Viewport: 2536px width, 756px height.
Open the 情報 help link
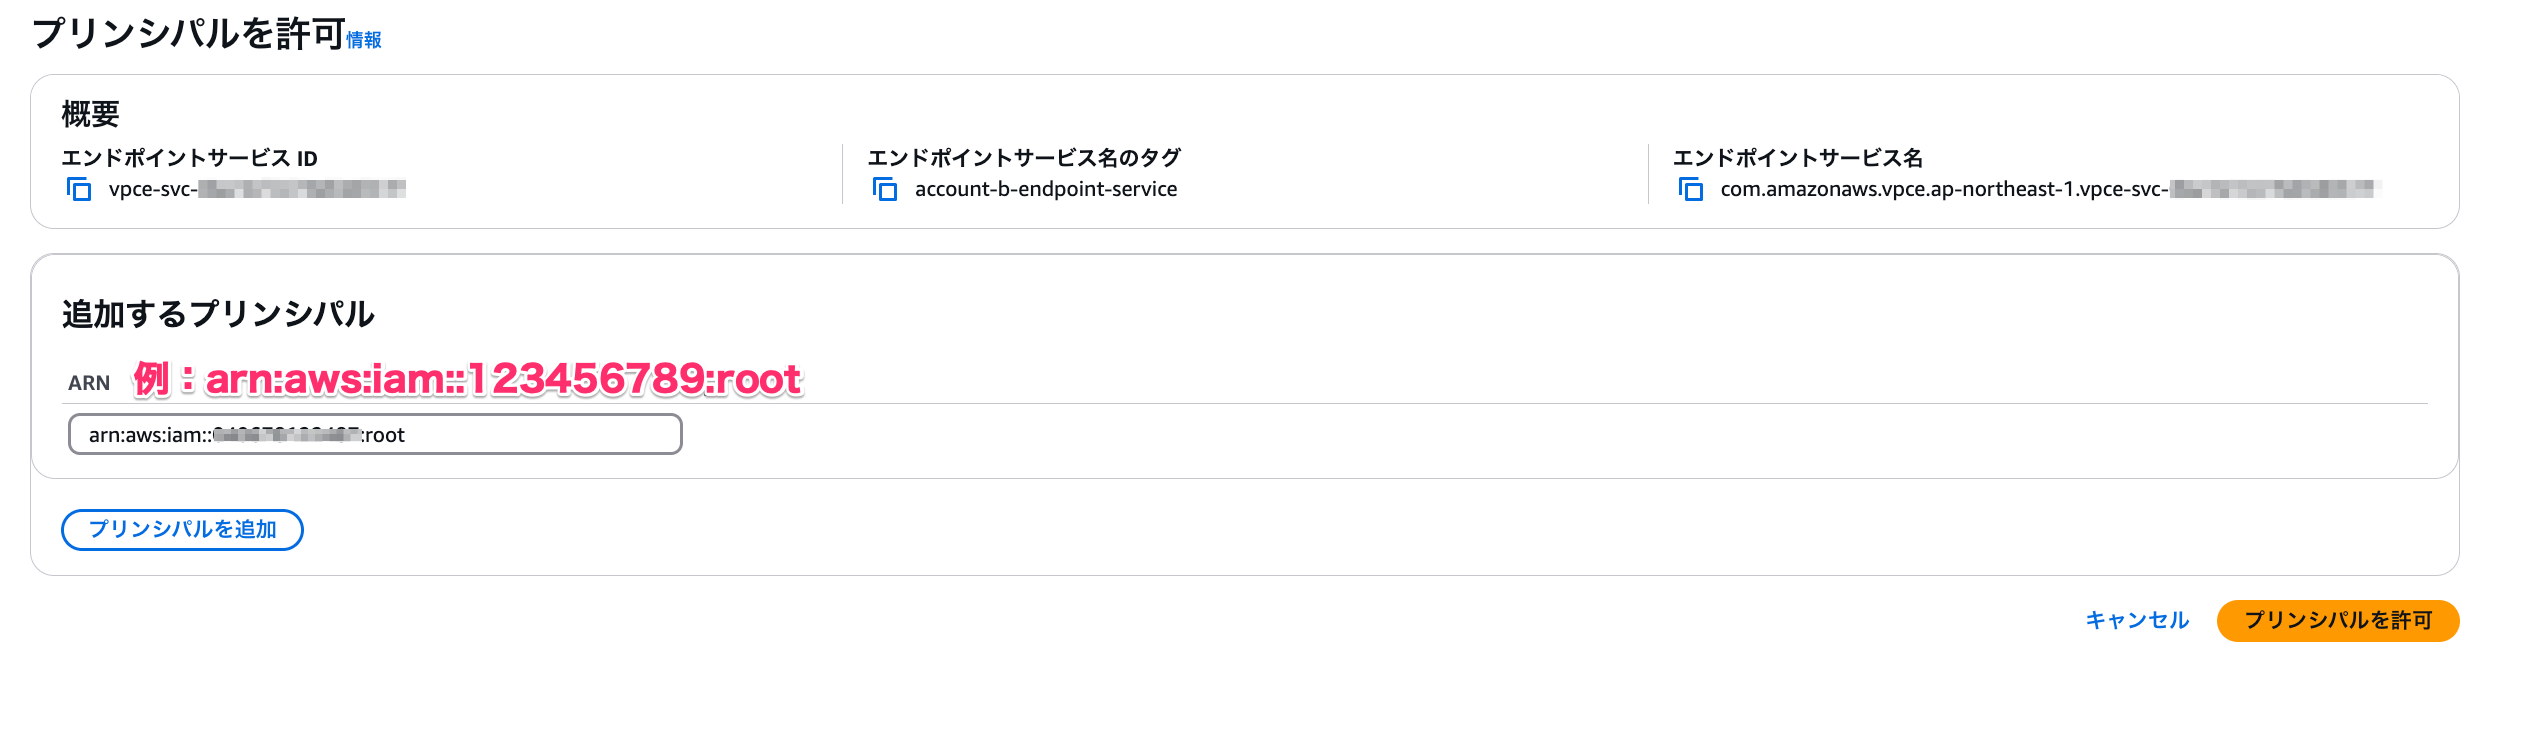click(363, 42)
